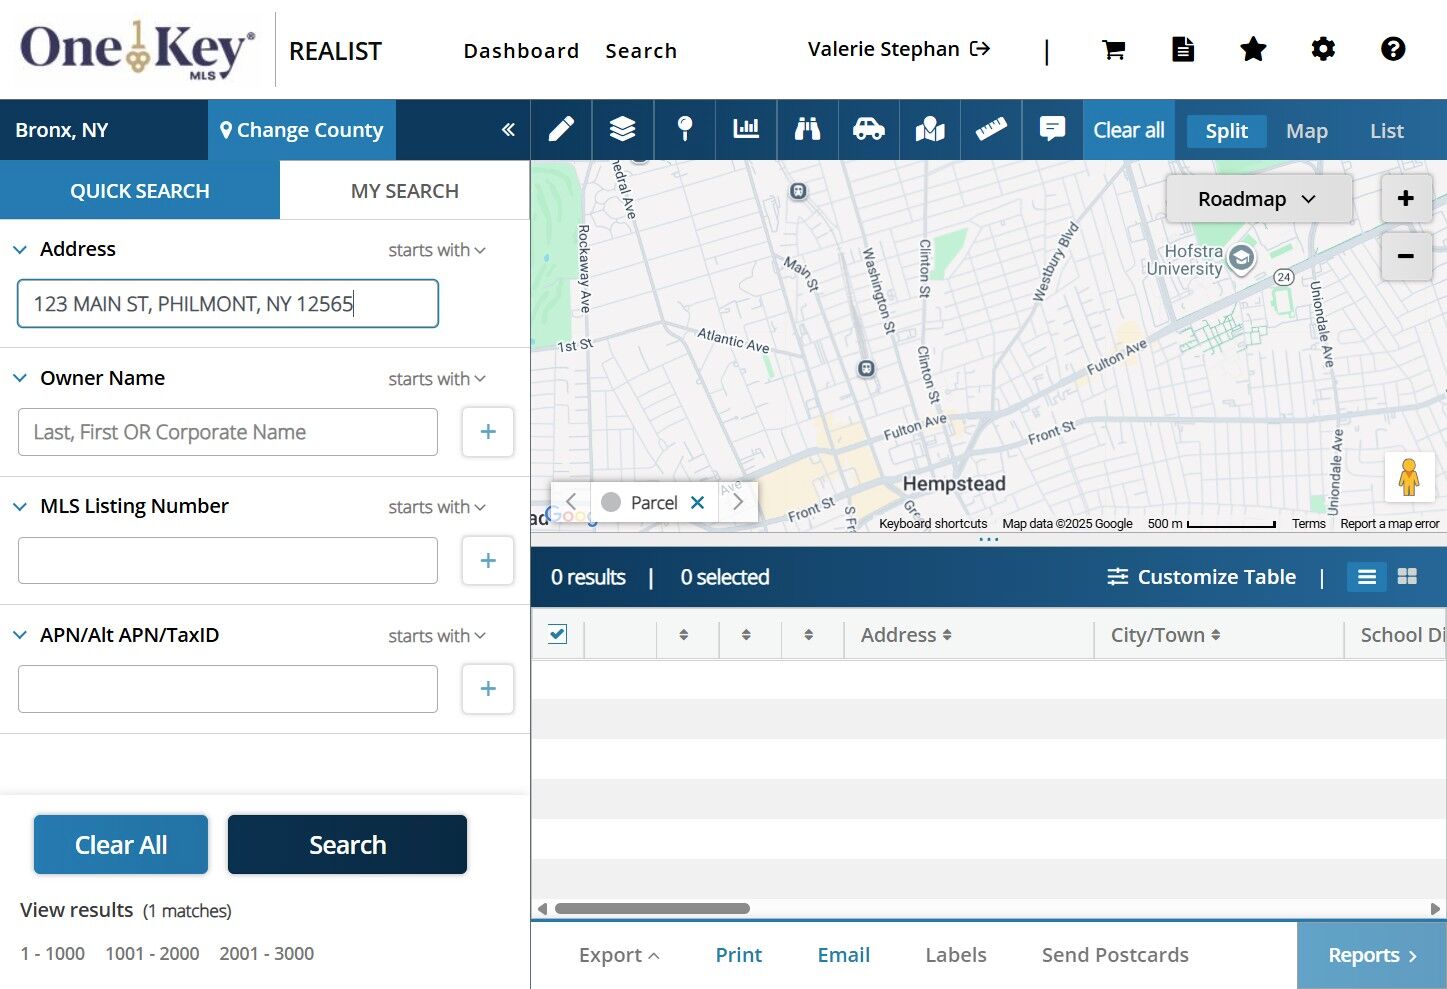Expand the Export menu
The width and height of the screenshot is (1447, 989).
click(619, 955)
